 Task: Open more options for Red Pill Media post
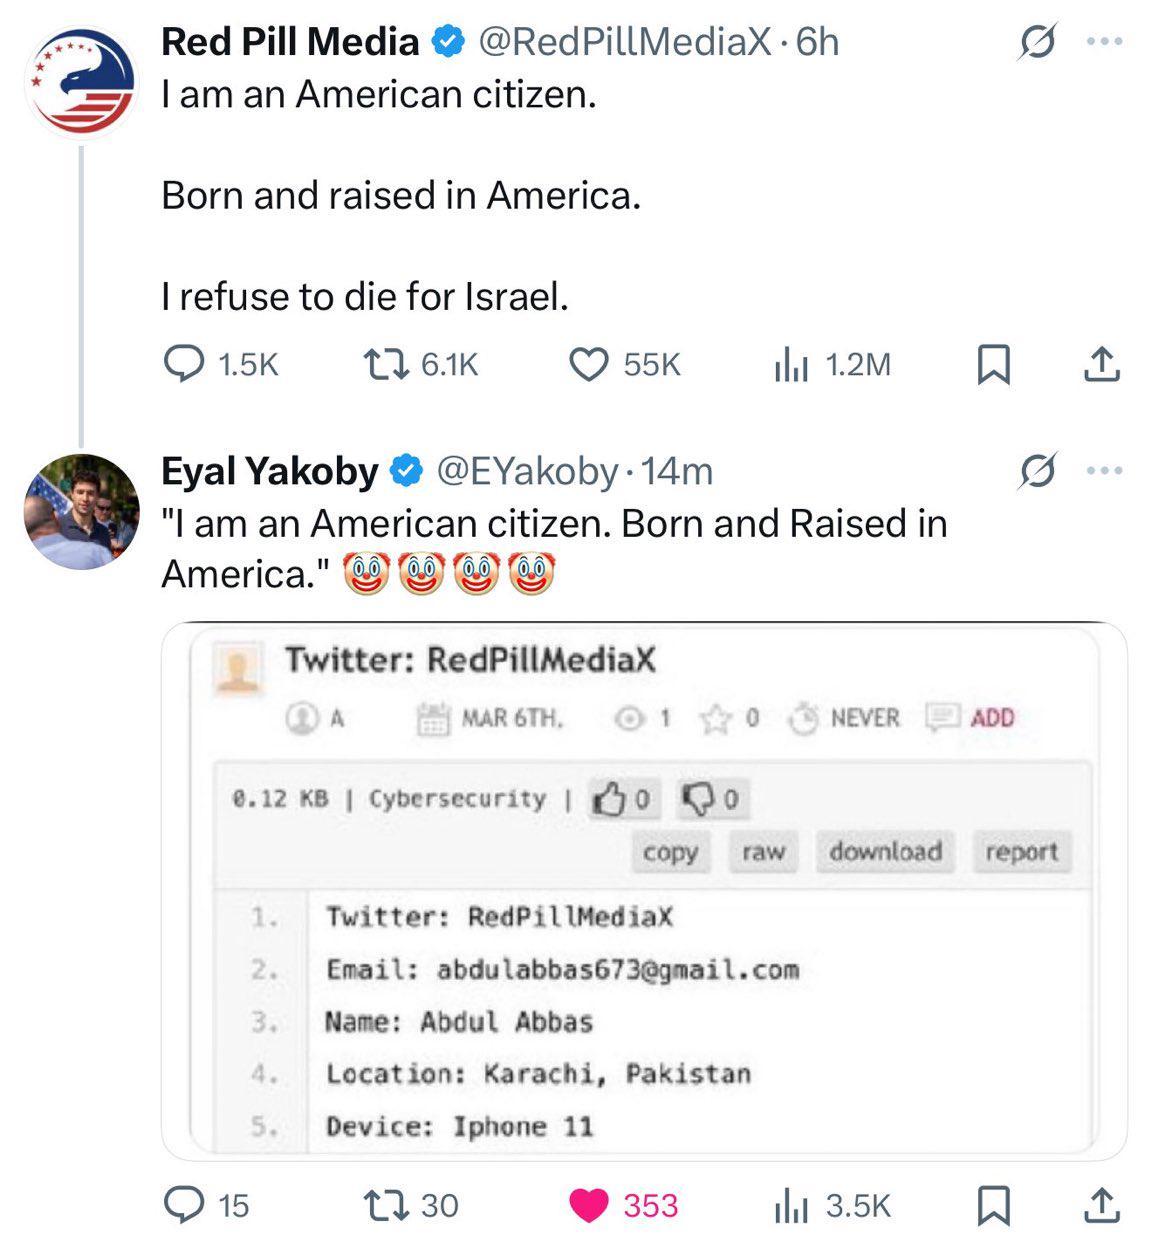1104,43
